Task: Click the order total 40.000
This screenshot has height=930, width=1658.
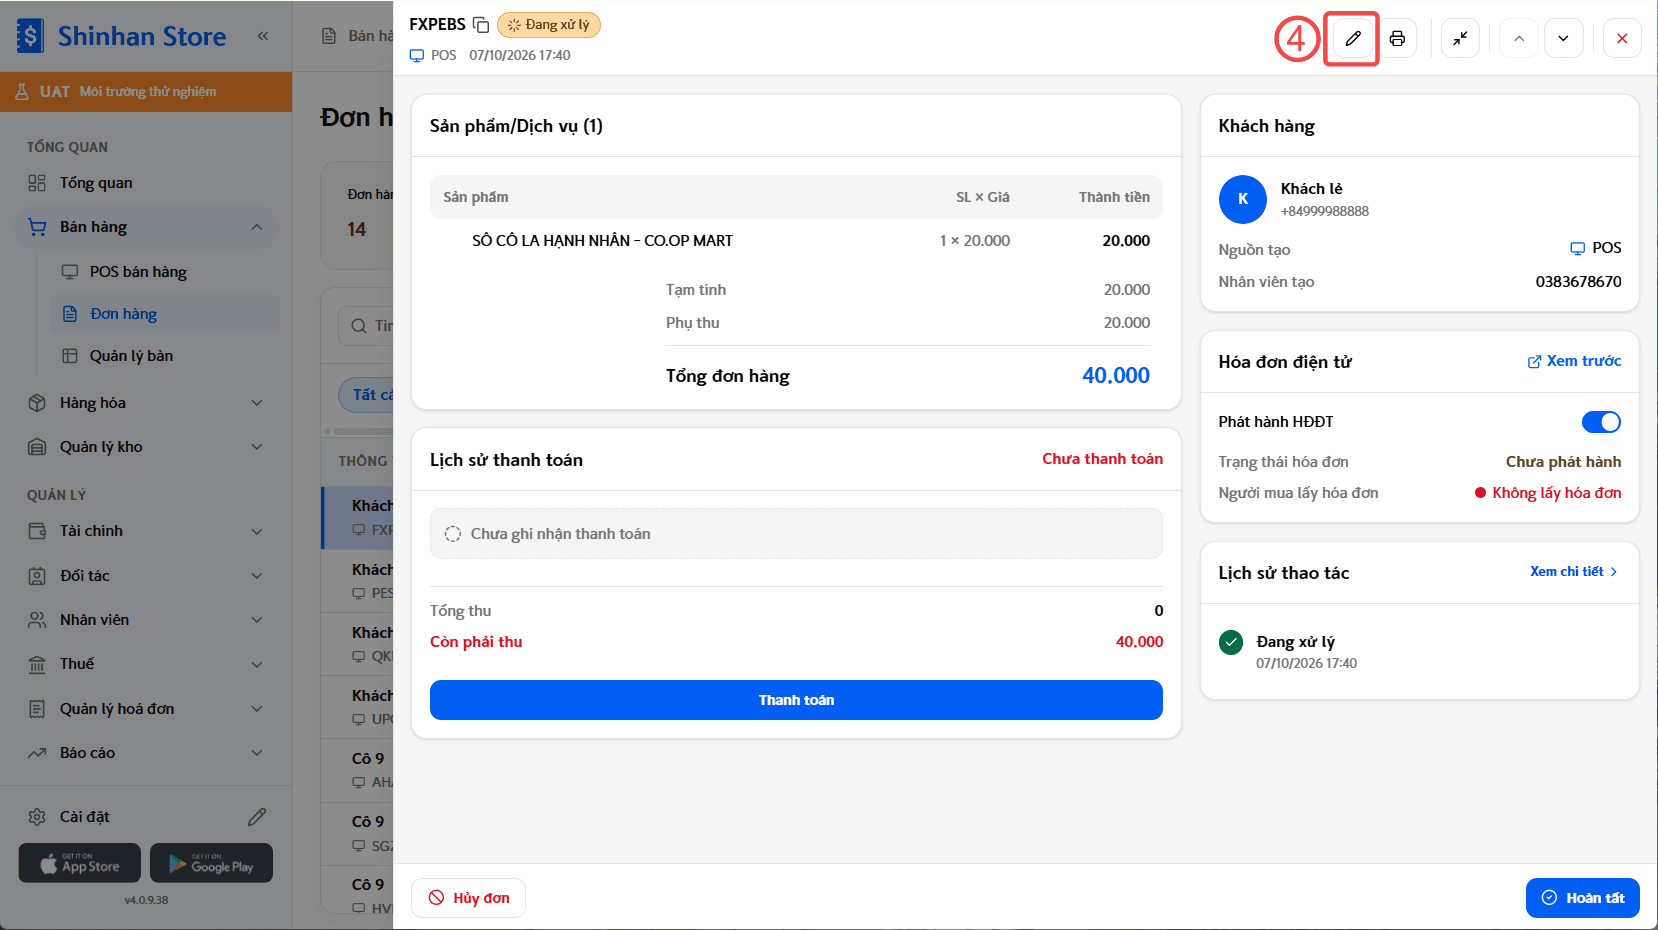Action: coord(1116,376)
